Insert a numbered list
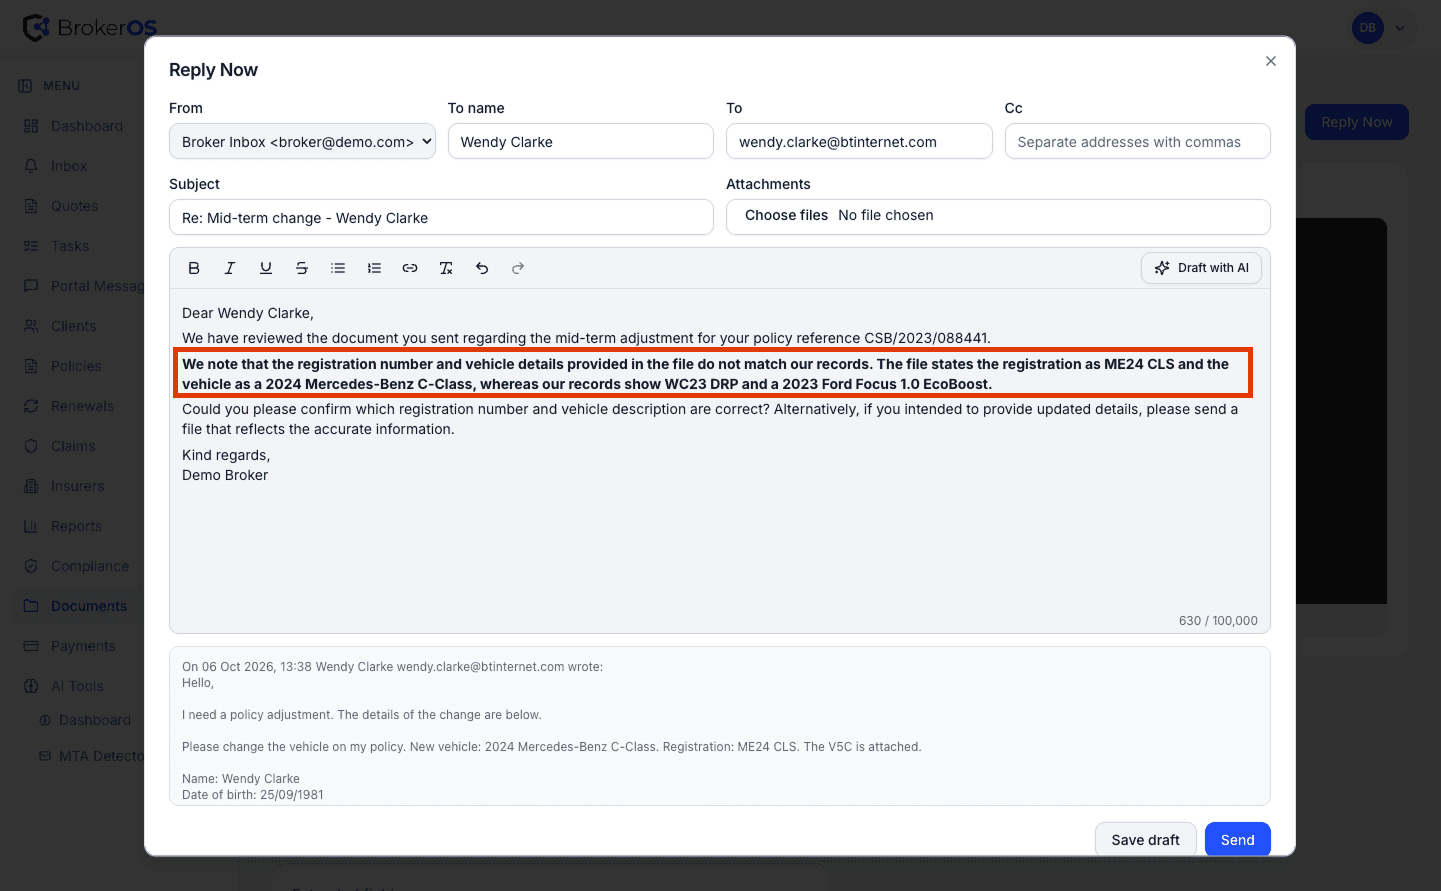This screenshot has height=891, width=1441. point(374,268)
